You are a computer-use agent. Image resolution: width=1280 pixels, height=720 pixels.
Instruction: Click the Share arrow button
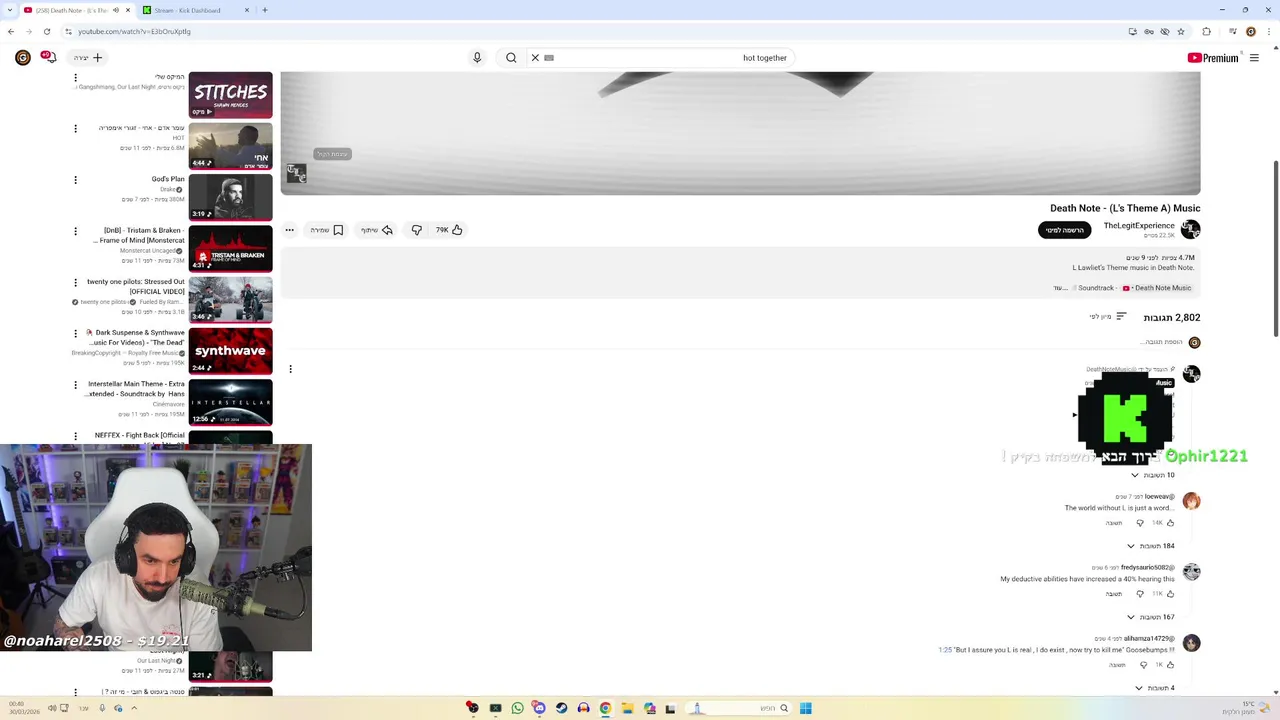[x=377, y=230]
